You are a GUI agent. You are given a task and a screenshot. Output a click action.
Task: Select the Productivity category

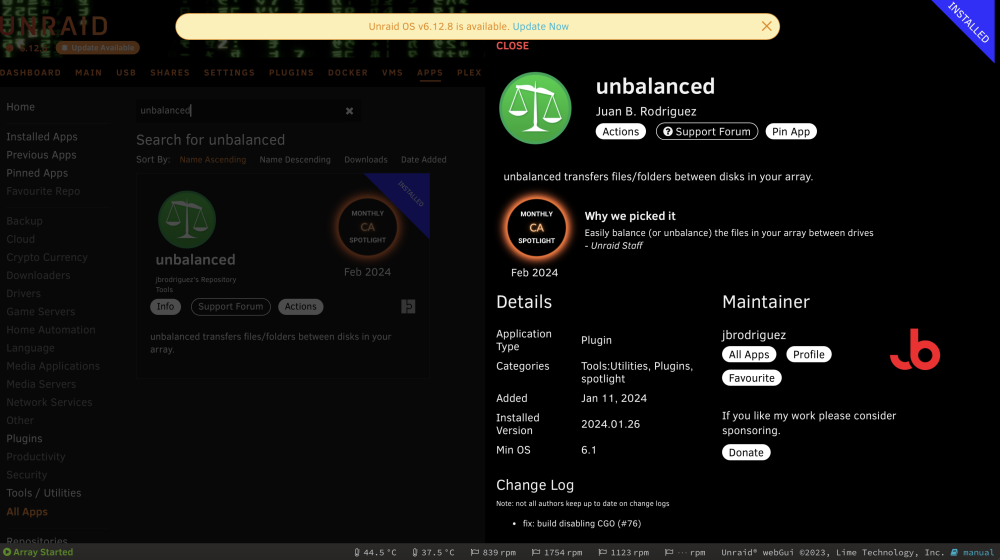tap(36, 457)
